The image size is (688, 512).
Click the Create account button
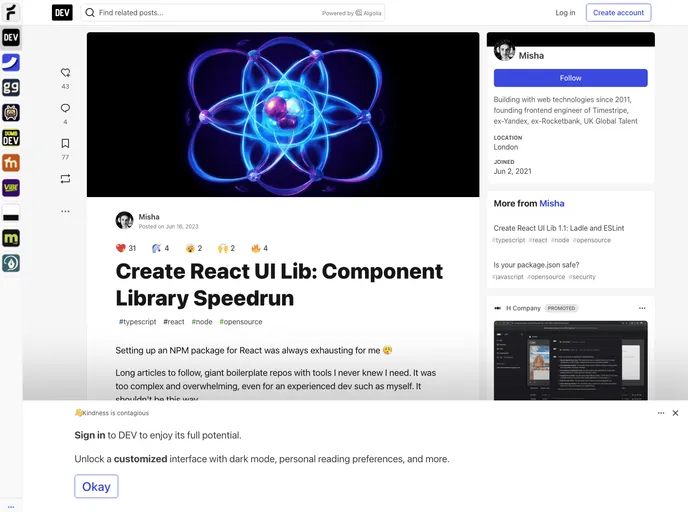618,13
